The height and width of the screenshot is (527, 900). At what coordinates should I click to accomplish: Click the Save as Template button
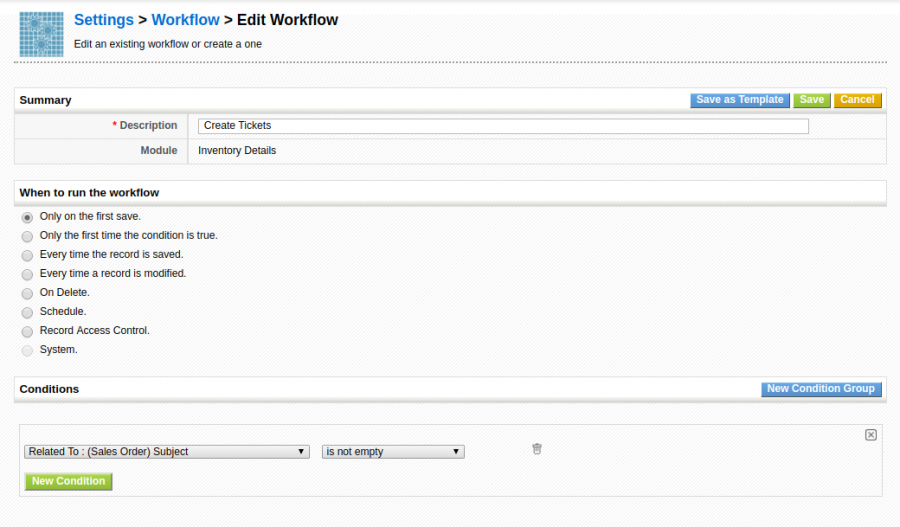click(x=739, y=100)
